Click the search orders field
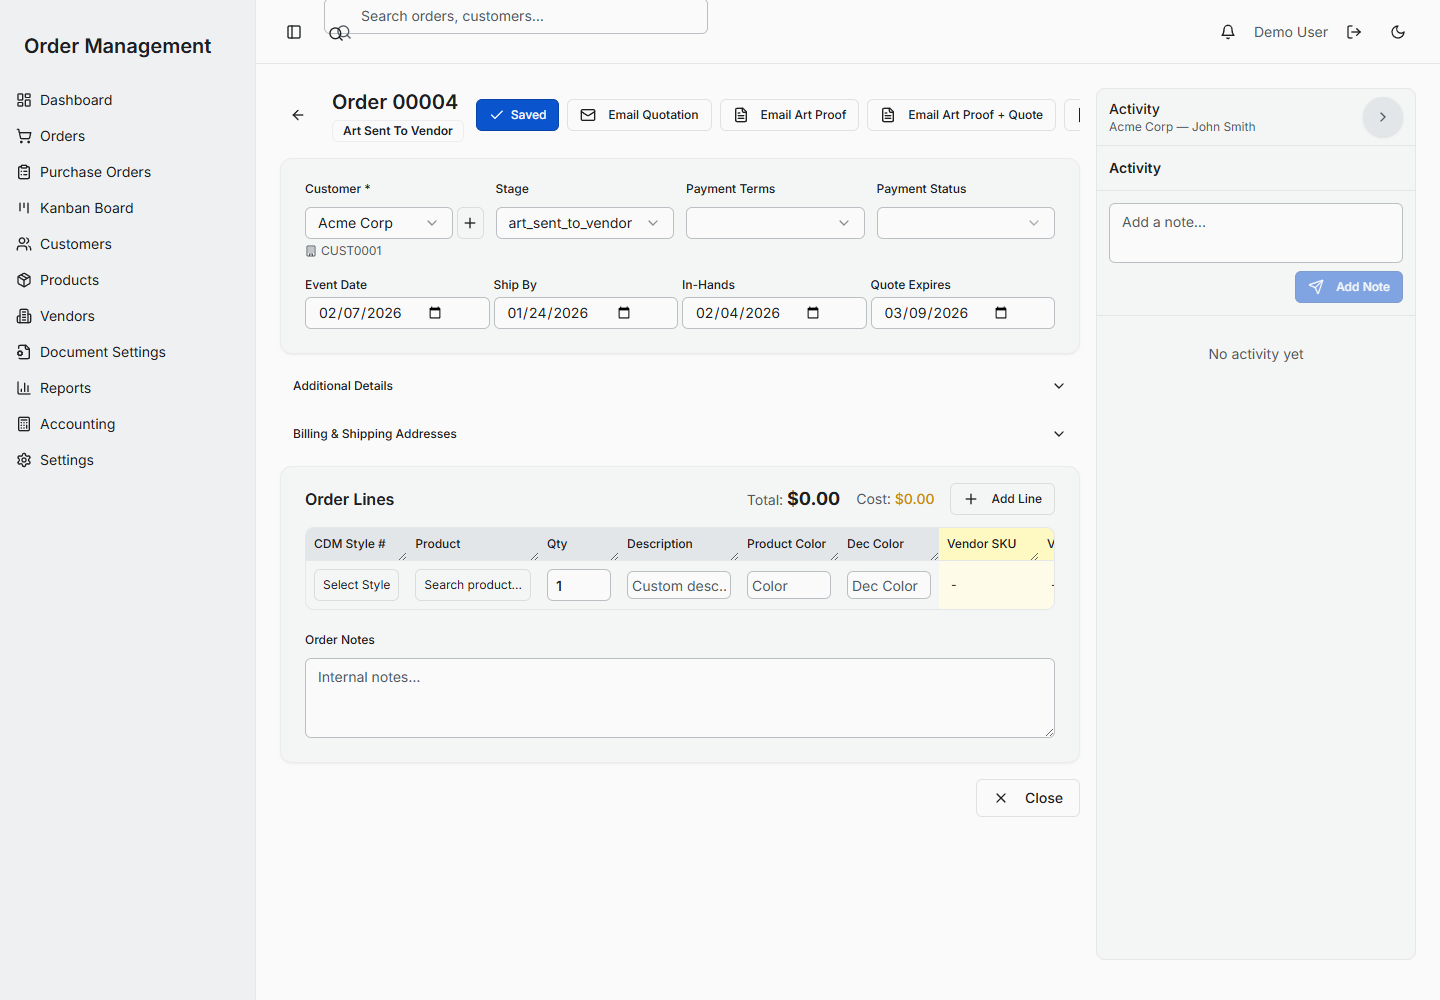 (x=516, y=16)
